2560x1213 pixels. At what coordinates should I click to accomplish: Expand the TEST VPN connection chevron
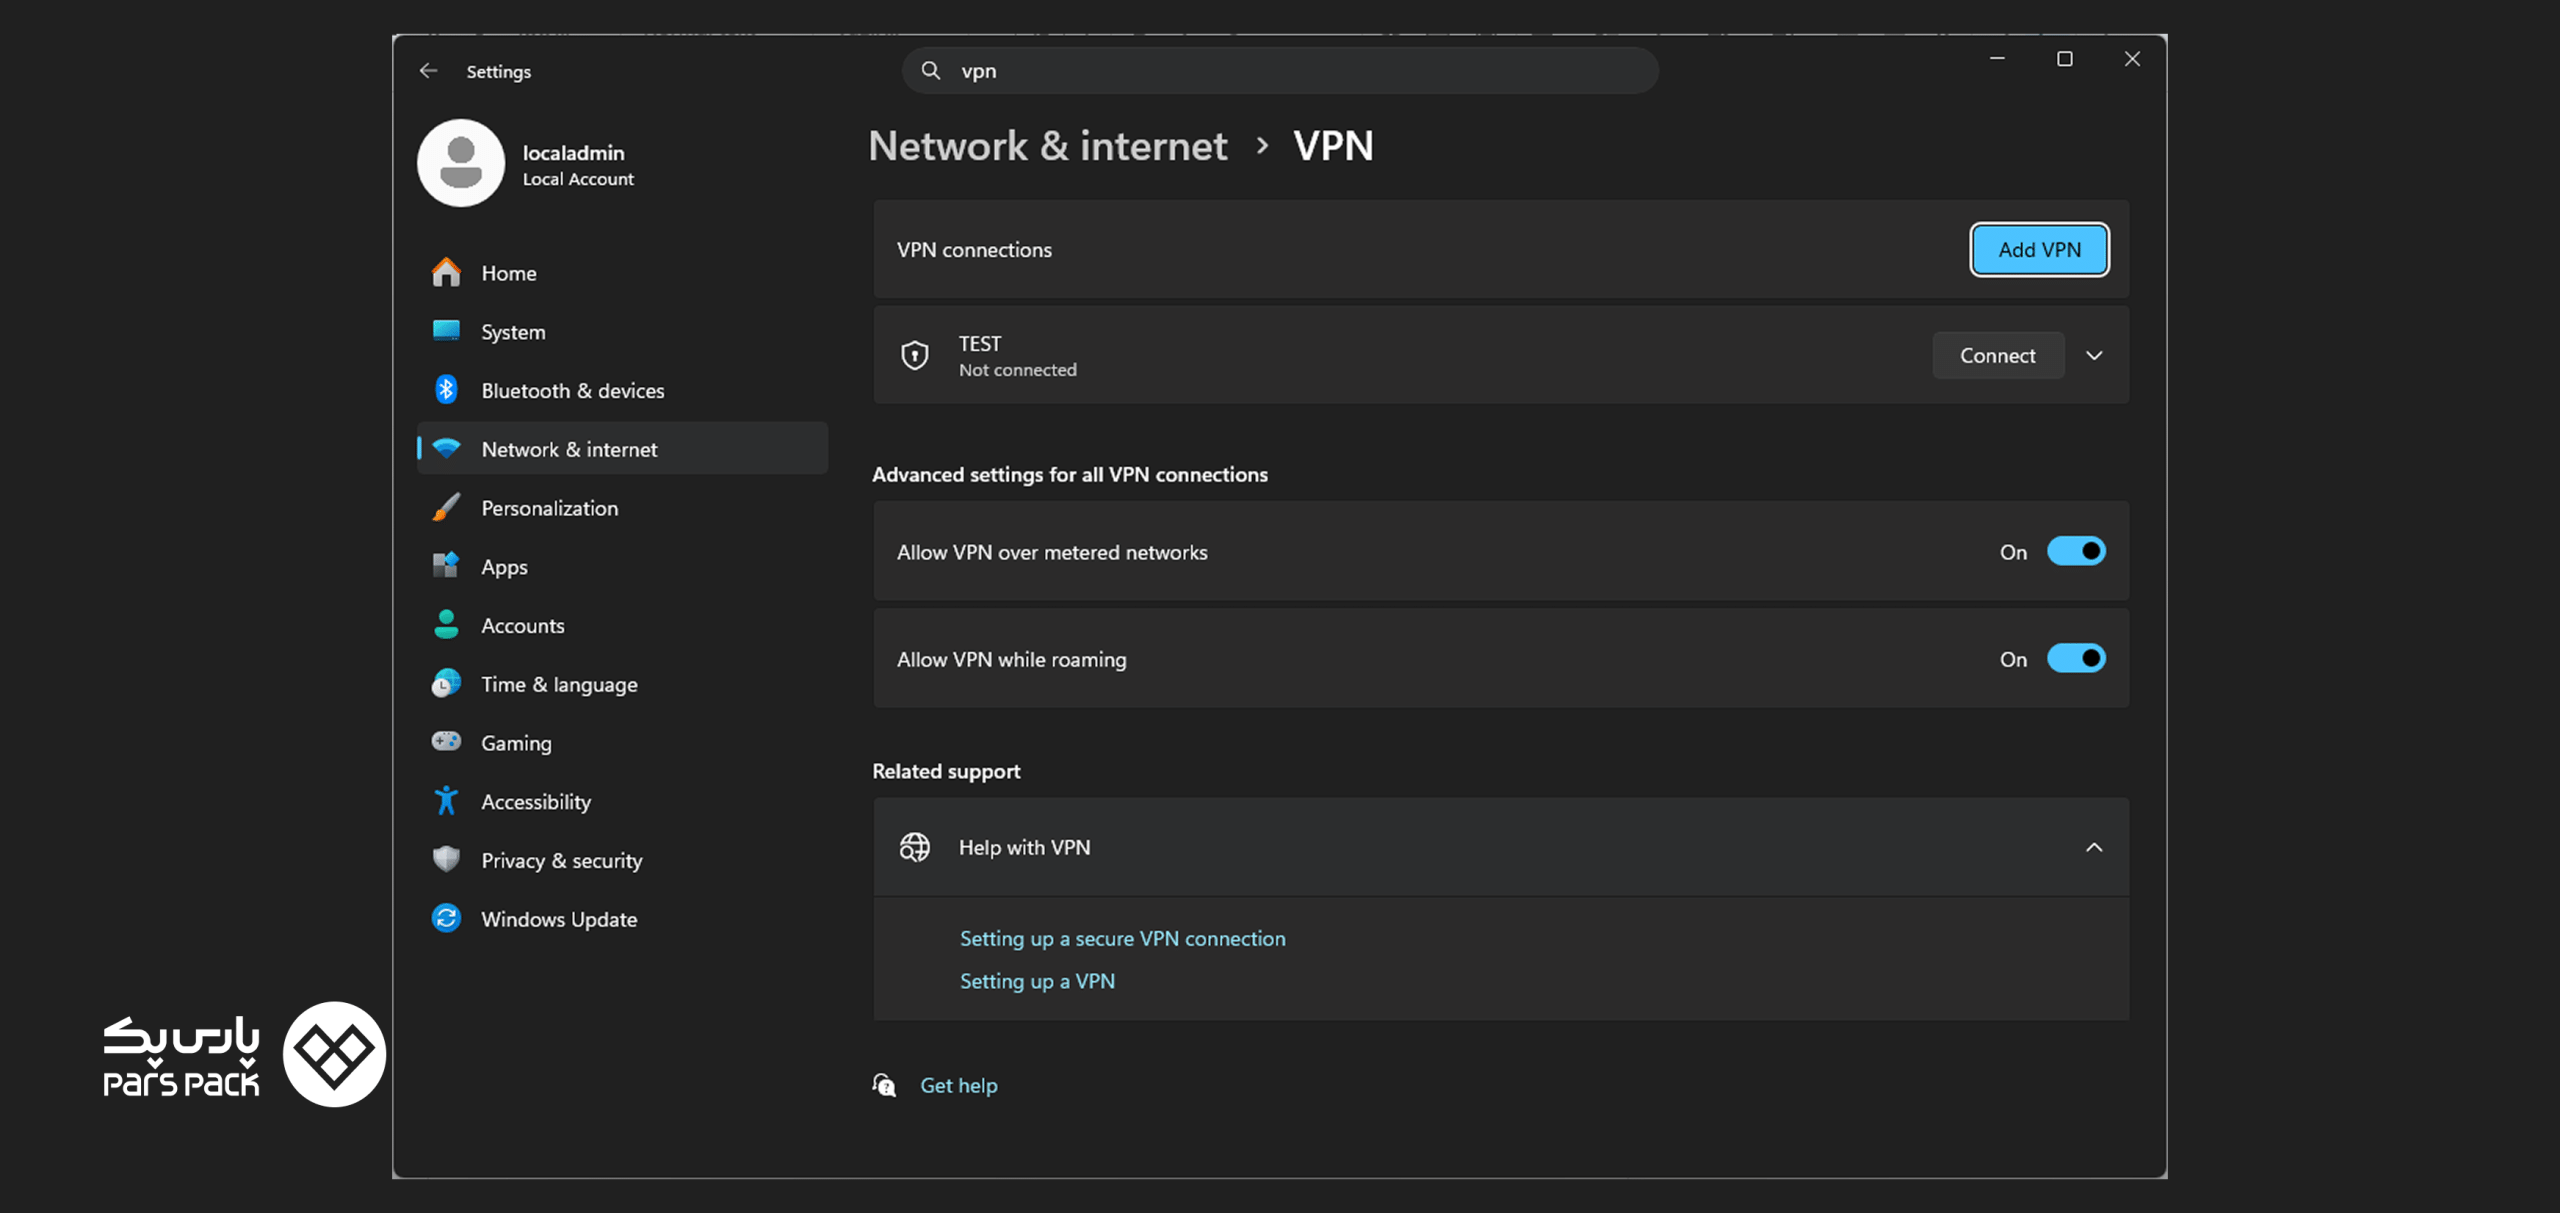pos(2094,356)
